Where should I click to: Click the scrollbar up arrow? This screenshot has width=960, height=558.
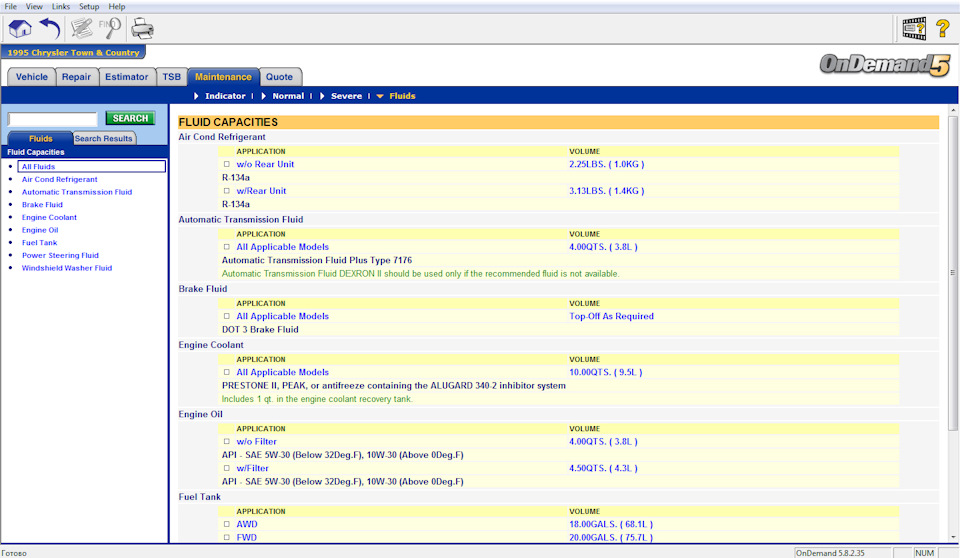(953, 110)
